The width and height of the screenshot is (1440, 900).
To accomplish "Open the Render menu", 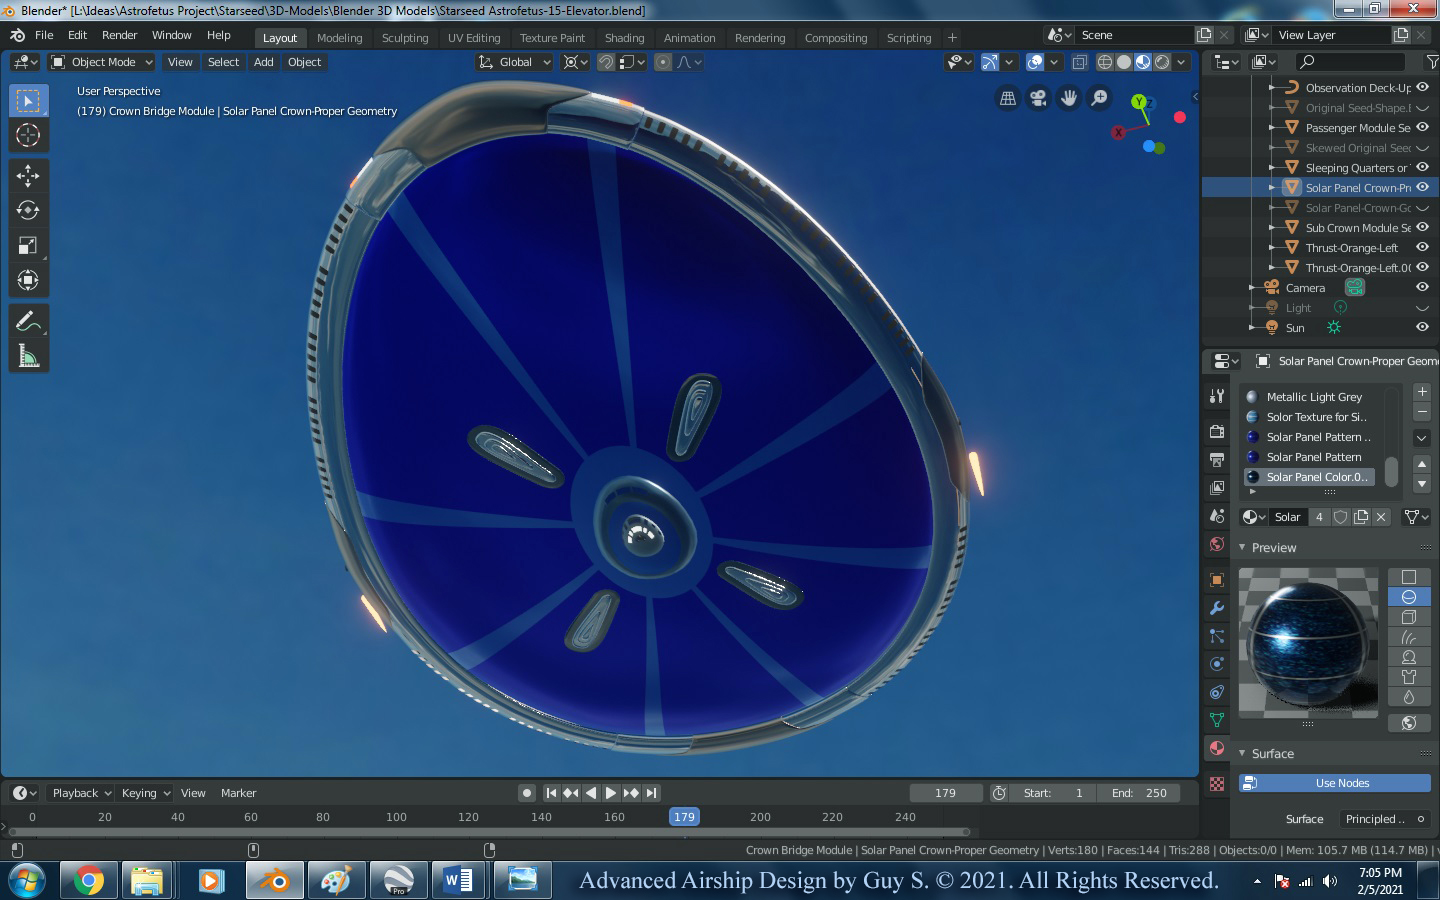I will pos(119,35).
